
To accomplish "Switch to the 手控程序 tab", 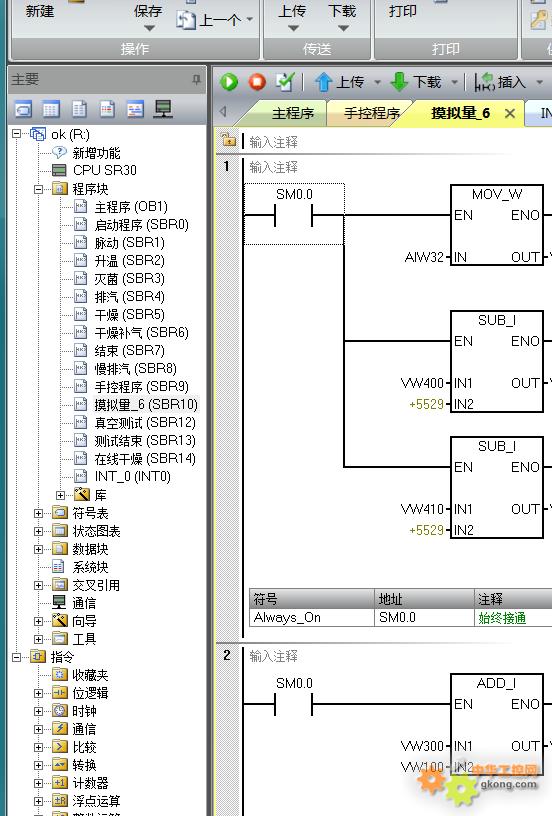I will (x=371, y=113).
